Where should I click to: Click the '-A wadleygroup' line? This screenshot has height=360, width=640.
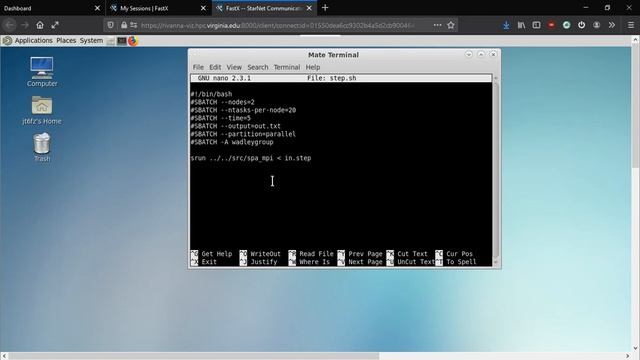pyautogui.click(x=232, y=142)
